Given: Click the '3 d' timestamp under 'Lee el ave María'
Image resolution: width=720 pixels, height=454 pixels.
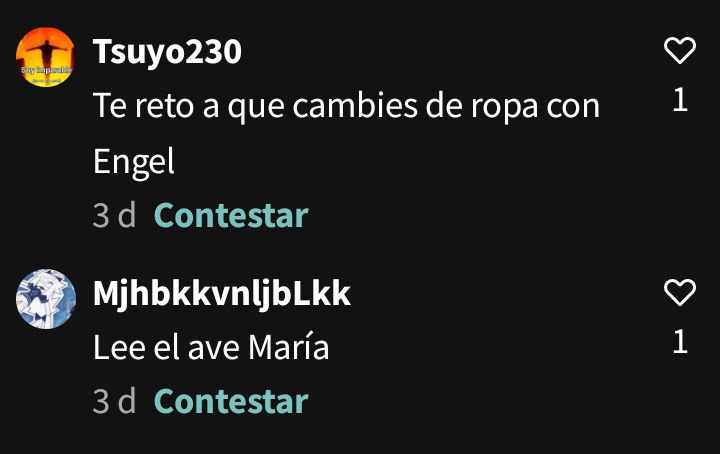Looking at the screenshot, I should tap(114, 401).
